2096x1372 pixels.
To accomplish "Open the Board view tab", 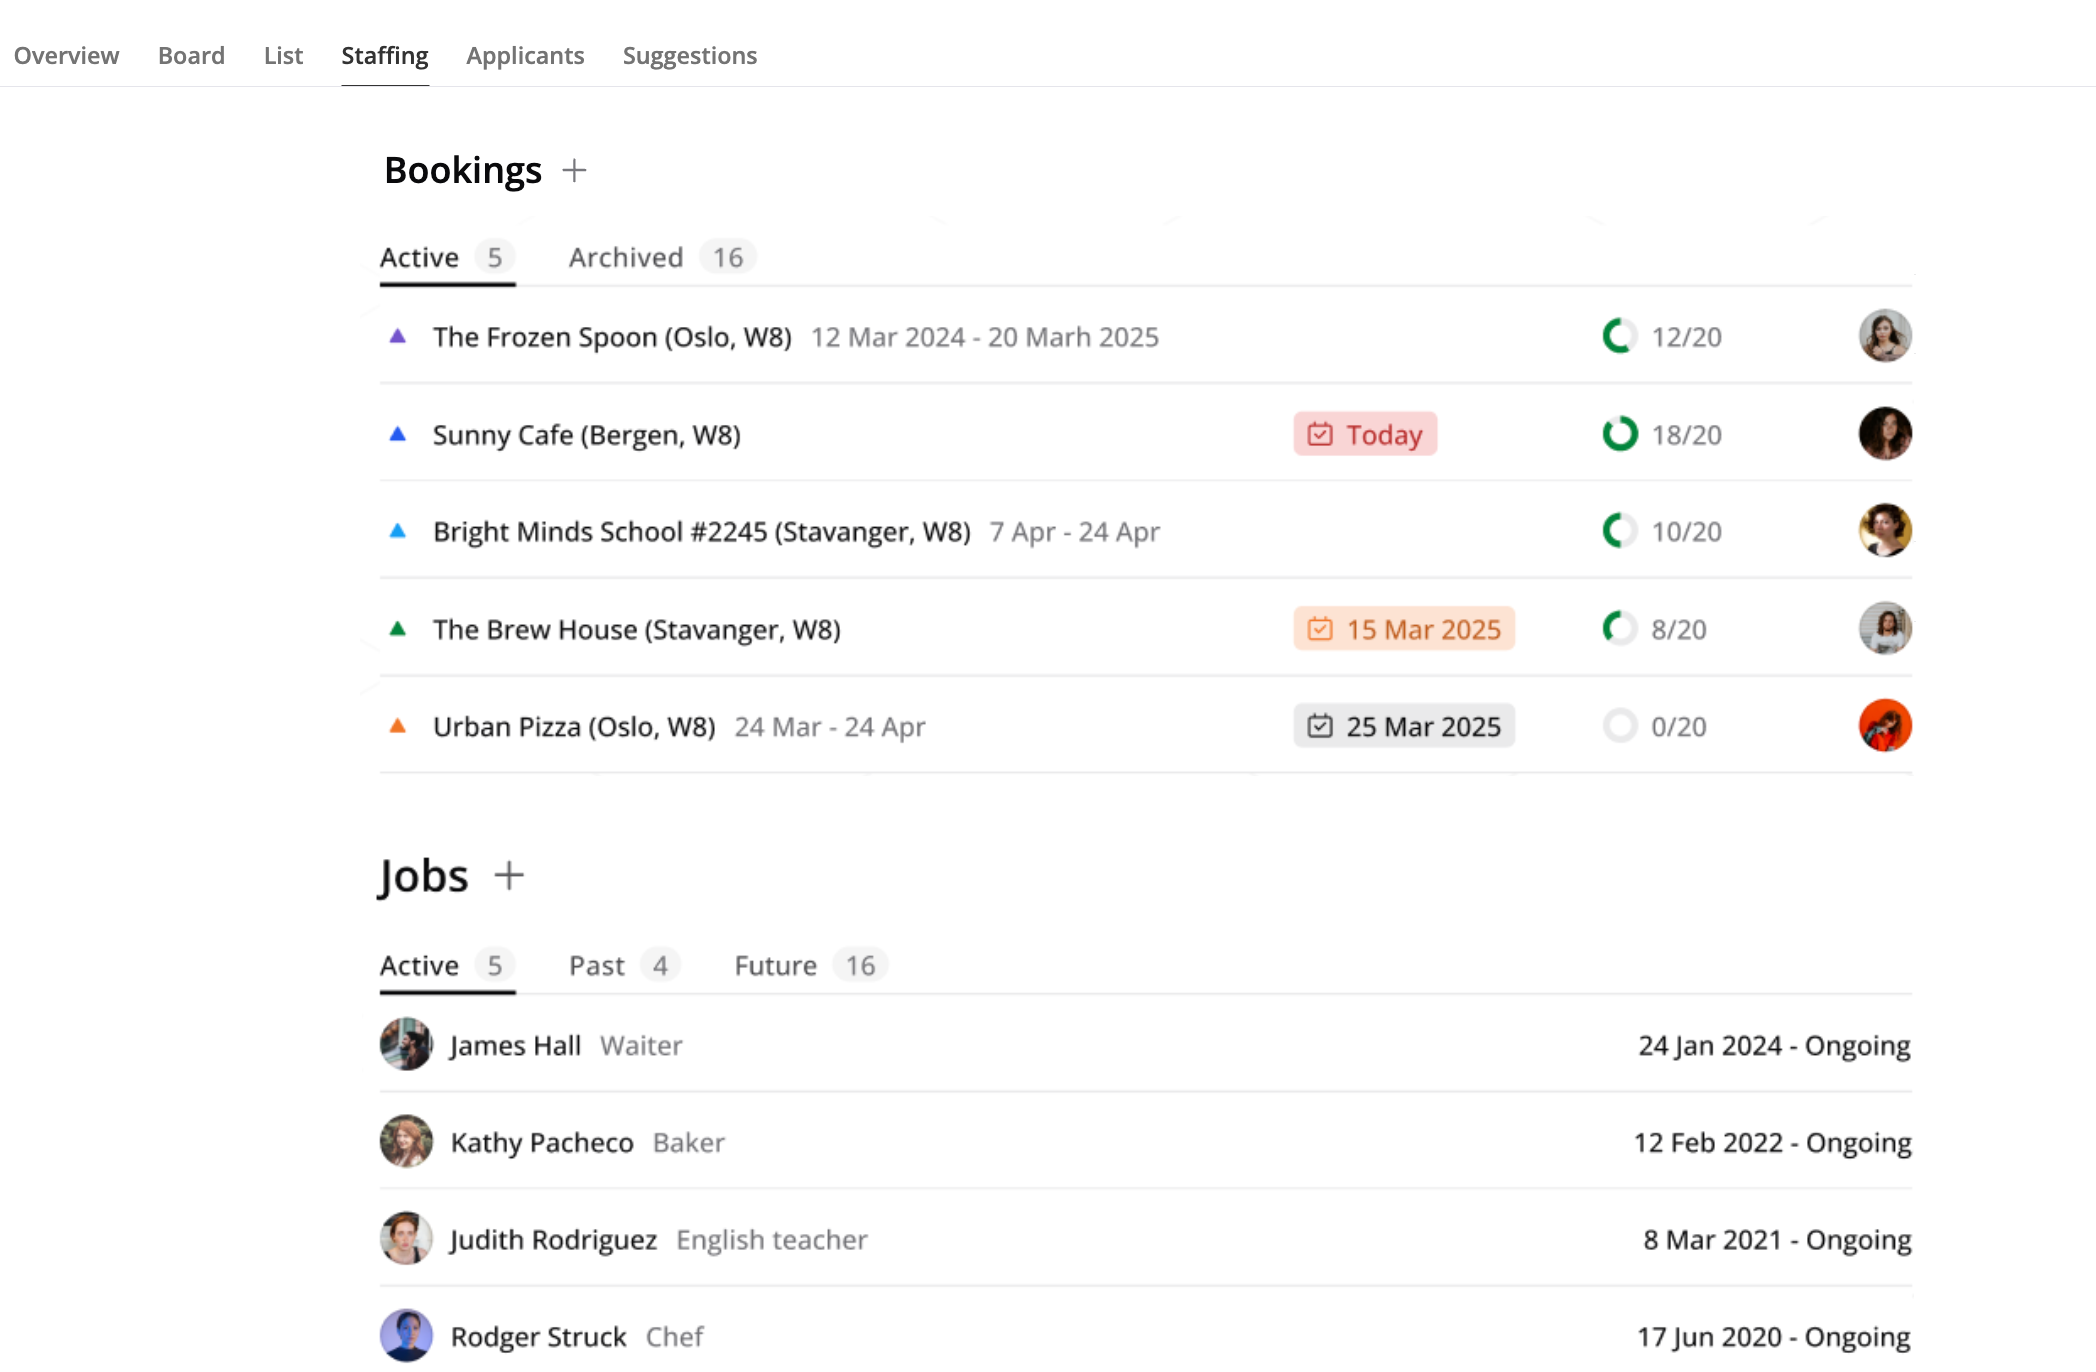I will [x=191, y=55].
